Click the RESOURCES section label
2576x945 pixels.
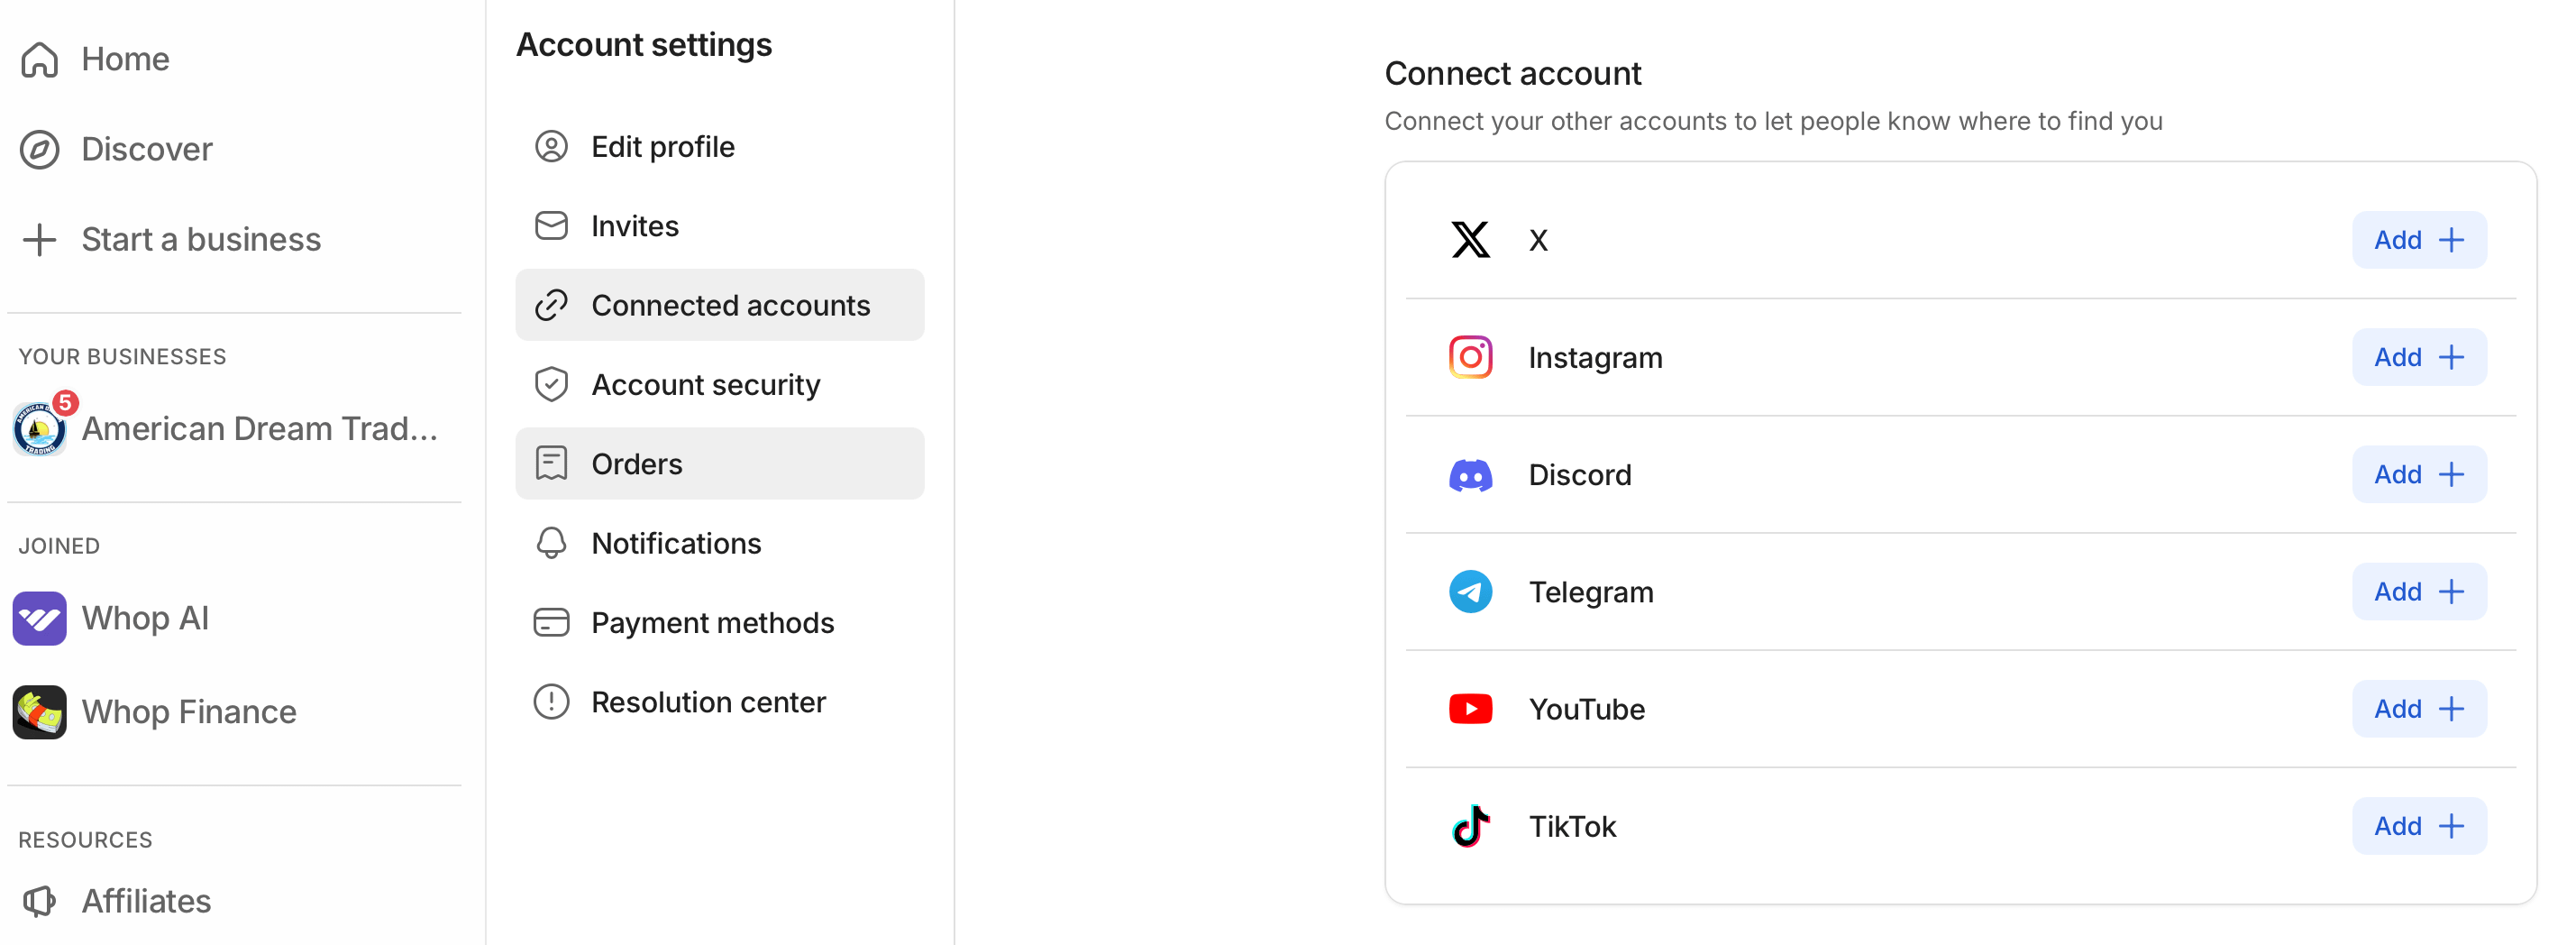[85, 840]
